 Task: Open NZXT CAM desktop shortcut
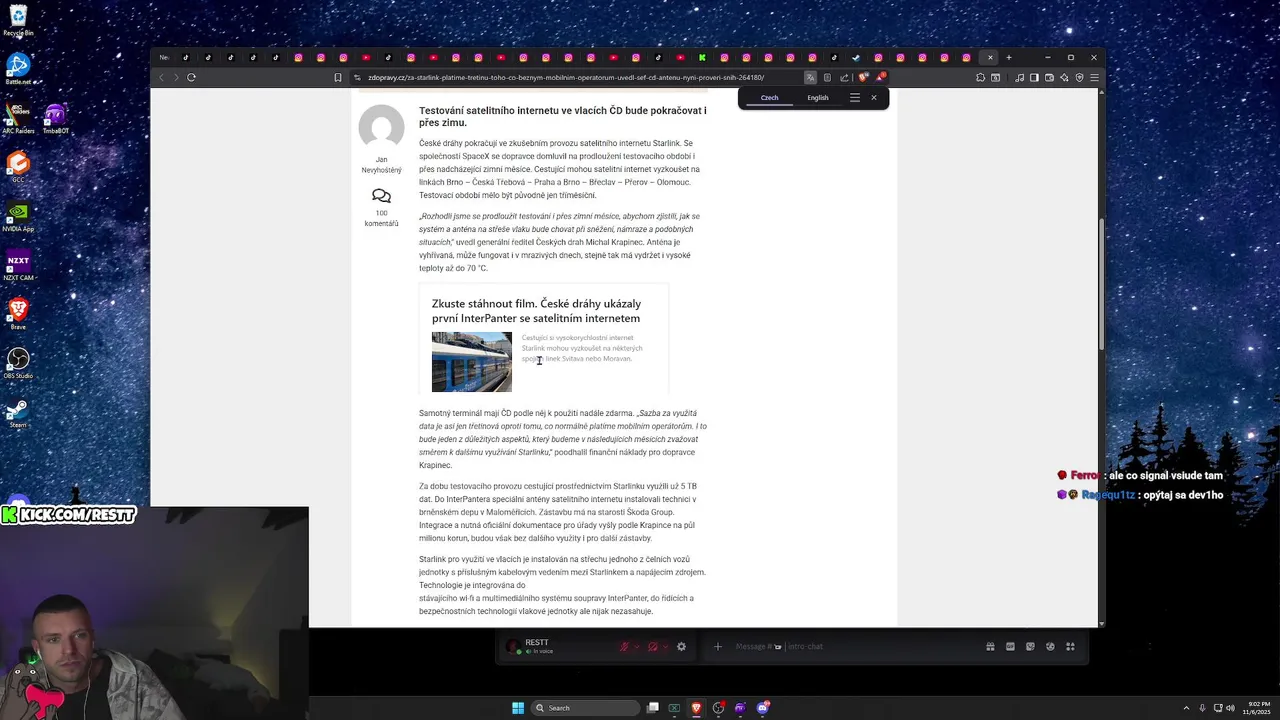click(18, 266)
